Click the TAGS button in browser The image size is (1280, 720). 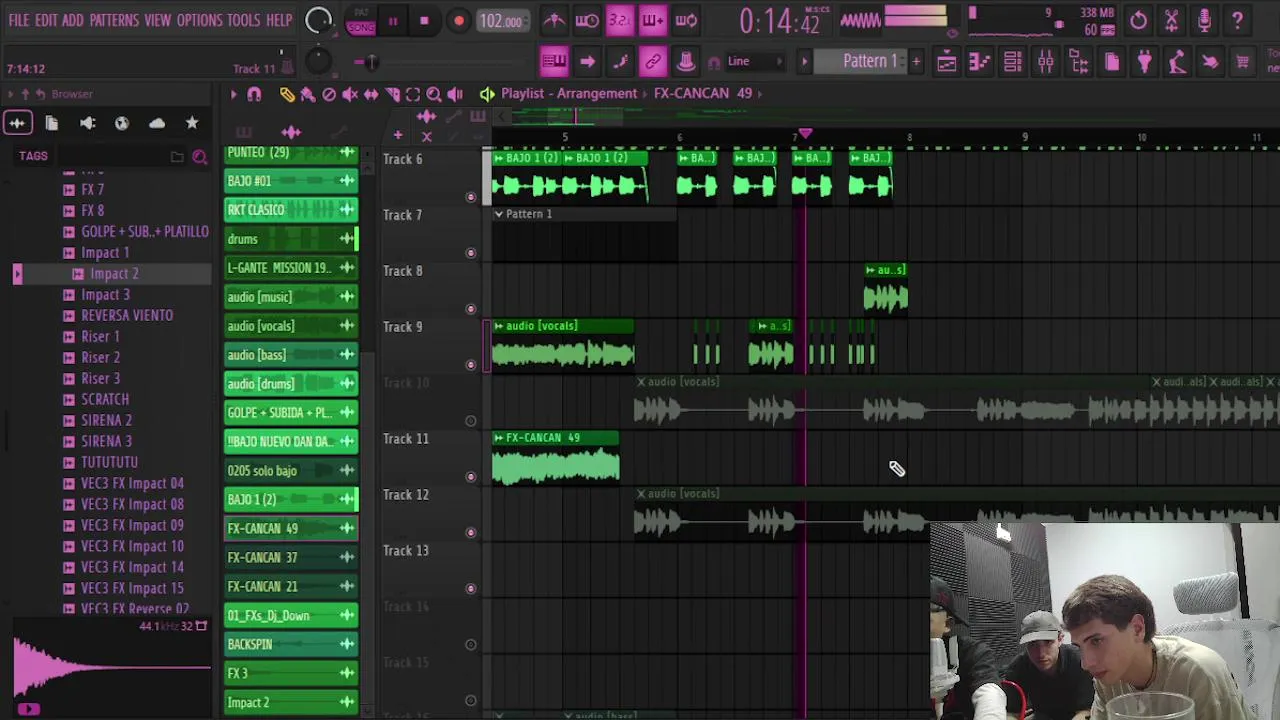click(x=33, y=156)
